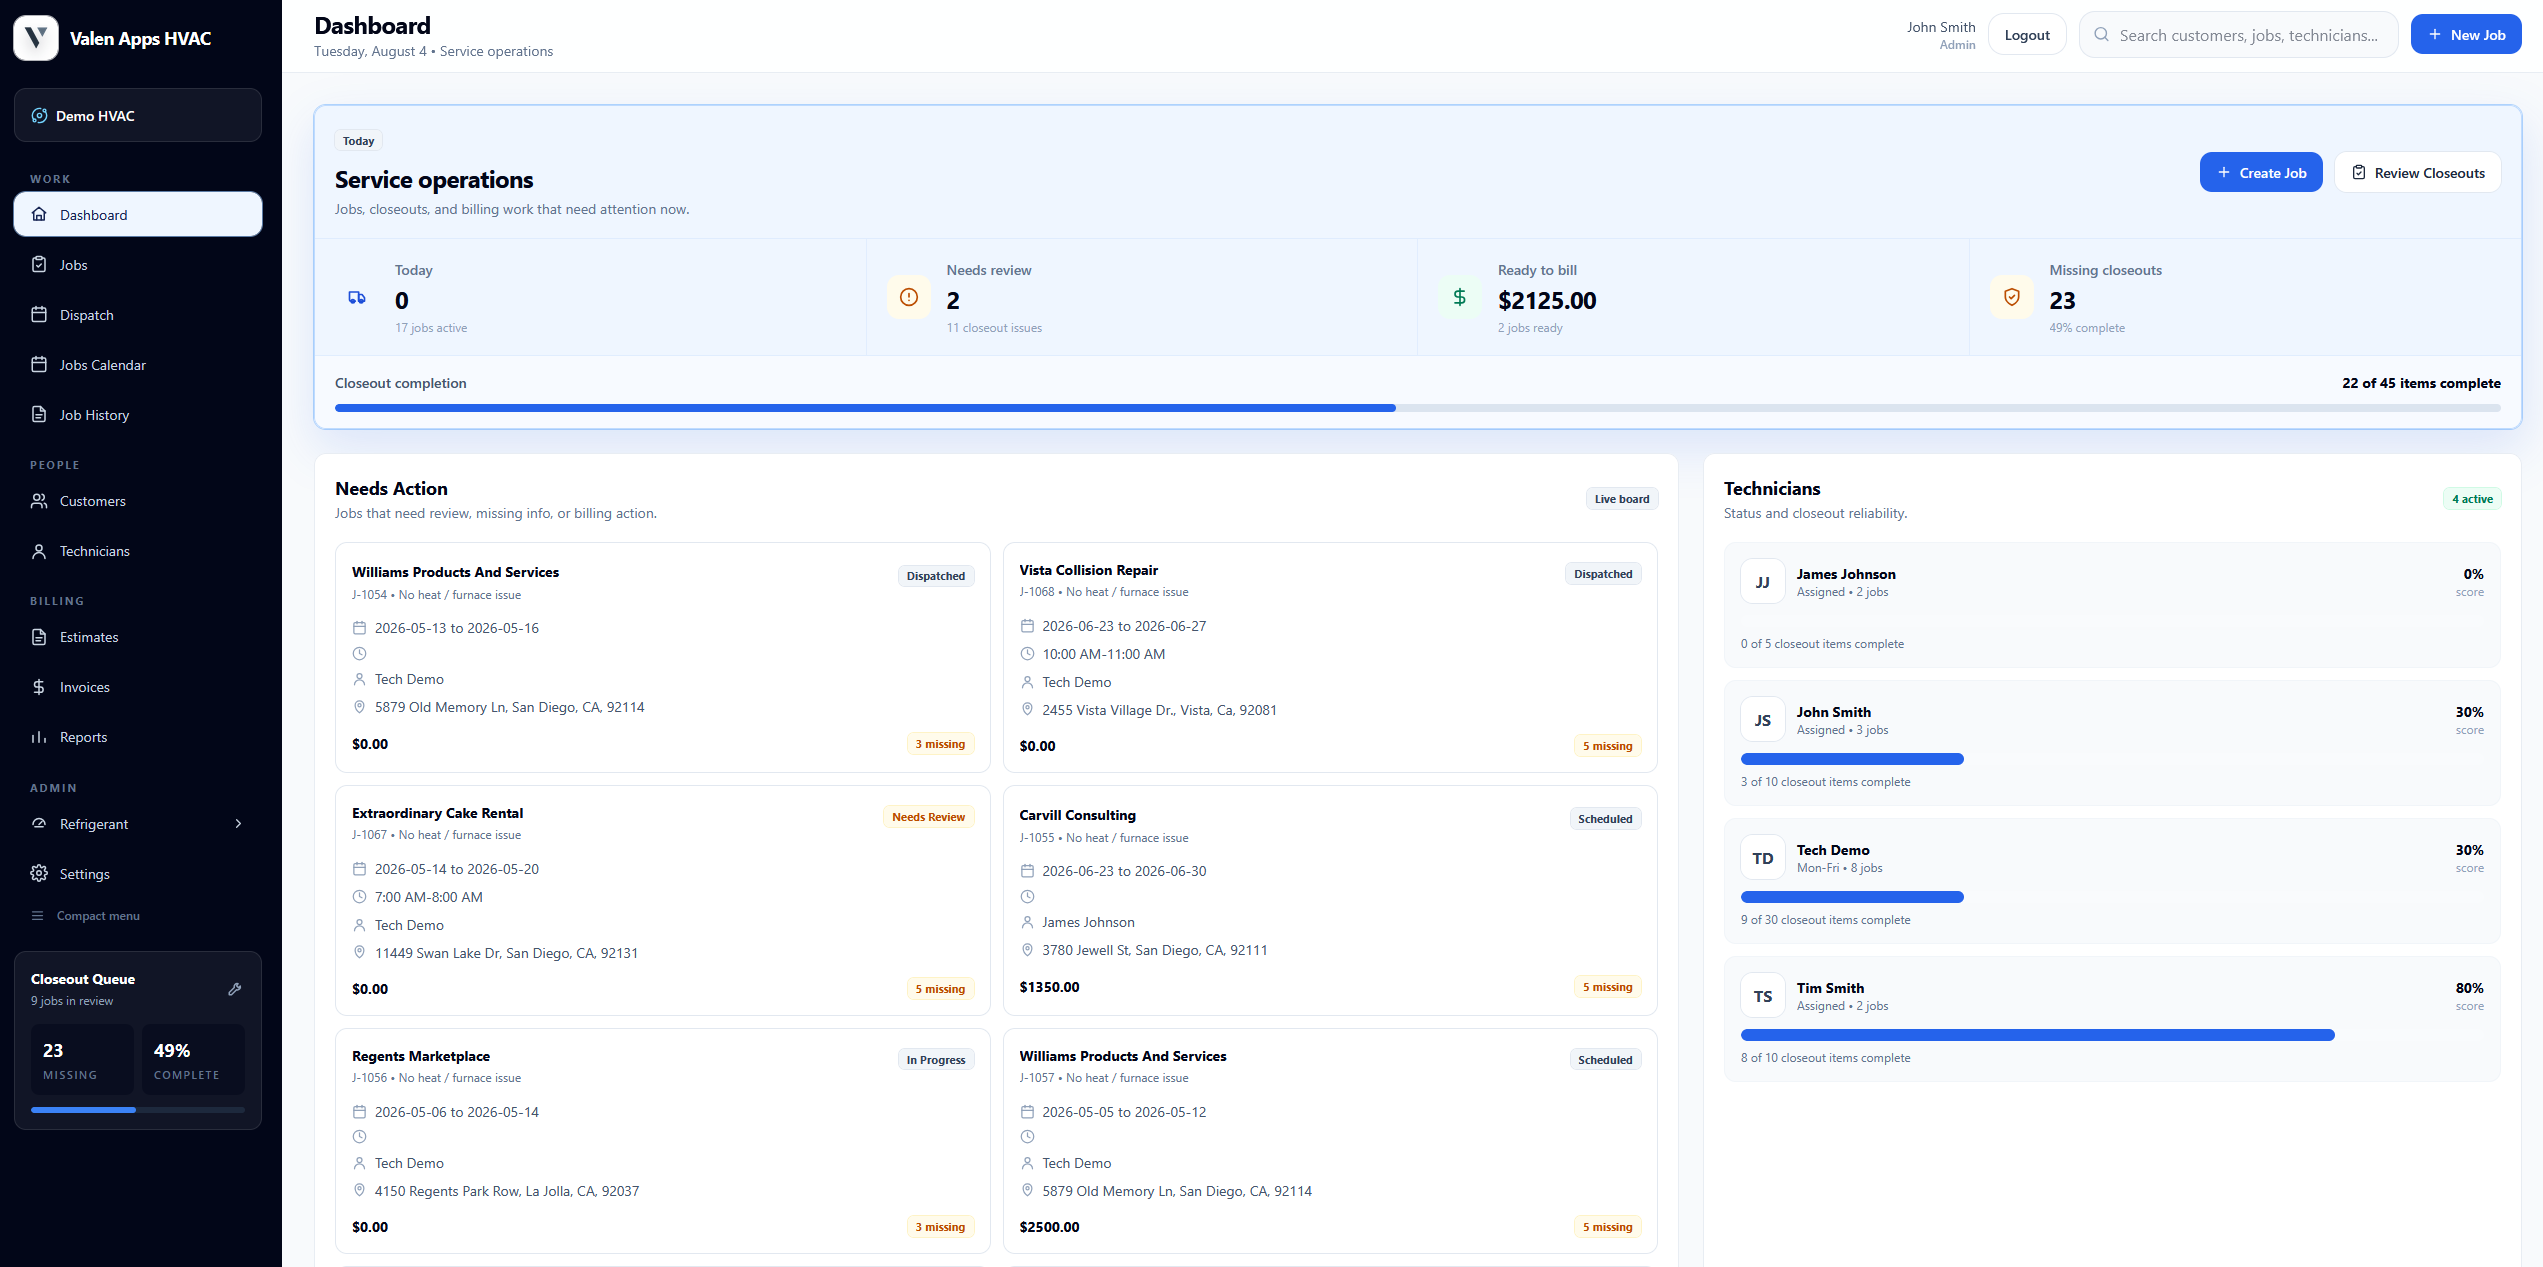This screenshot has width=2543, height=1267.
Task: Click Review Closeouts button
Action: click(2418, 172)
